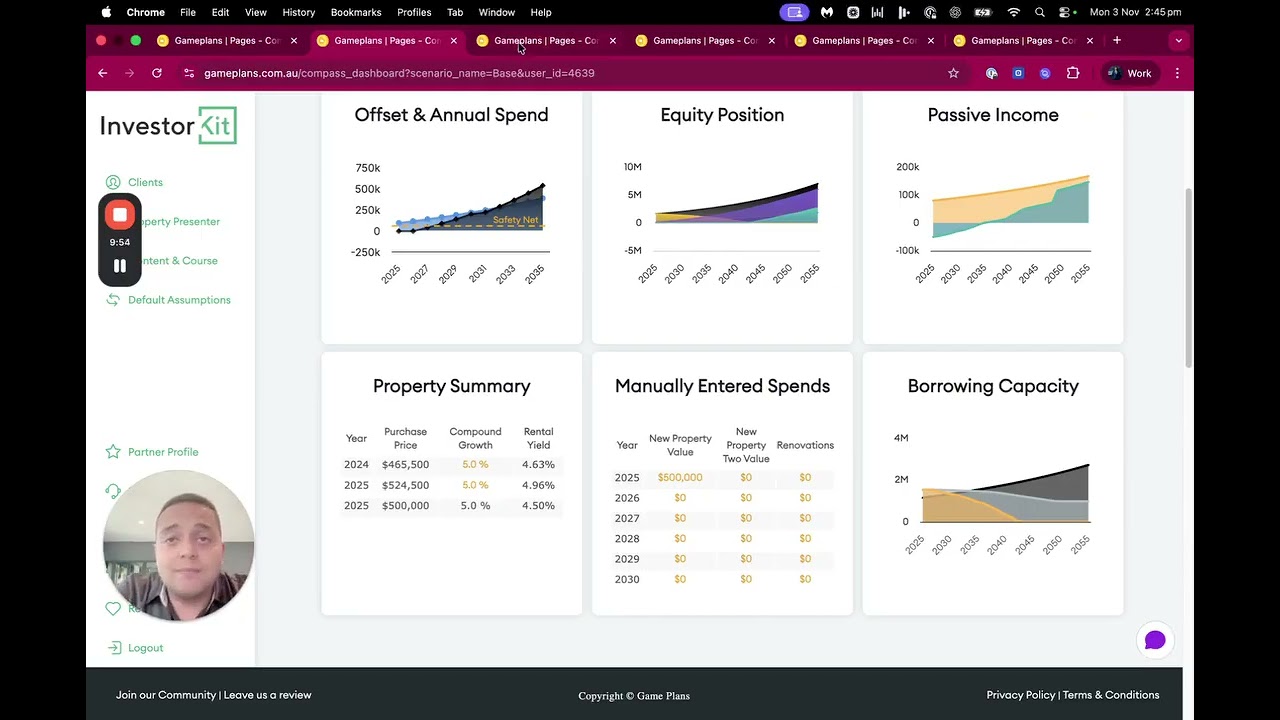The width and height of the screenshot is (1280, 720).
Task: Open the File menu
Action: pos(188,12)
